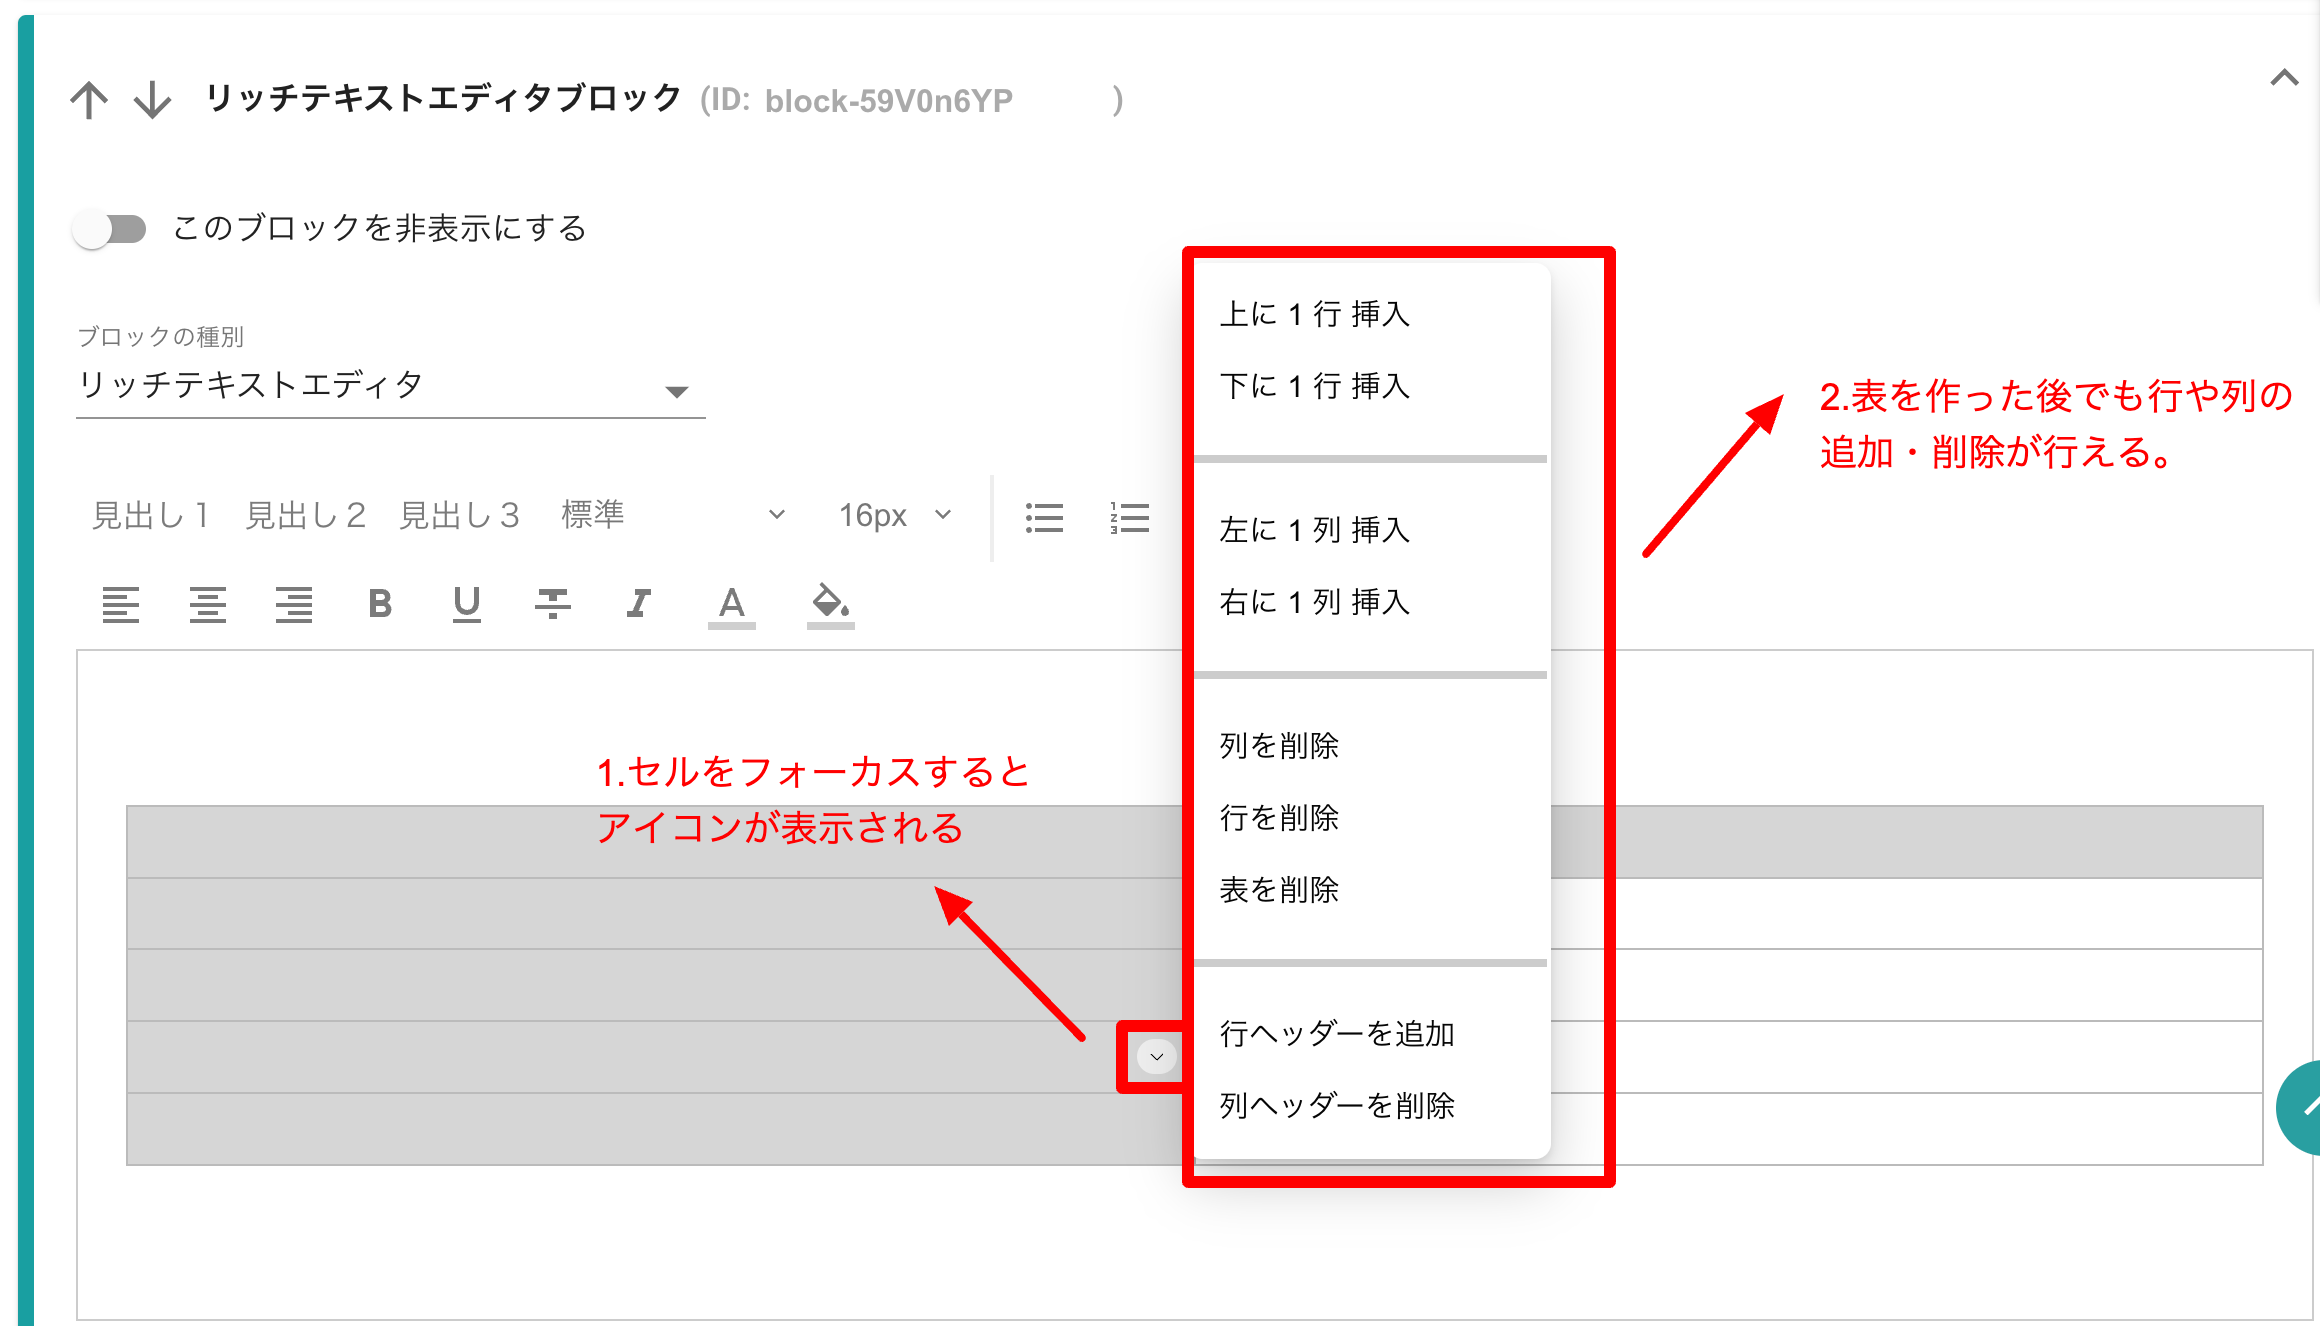Select 上に 1 行 挿入 menu item
Image resolution: width=2320 pixels, height=1326 pixels.
pos(1314,314)
